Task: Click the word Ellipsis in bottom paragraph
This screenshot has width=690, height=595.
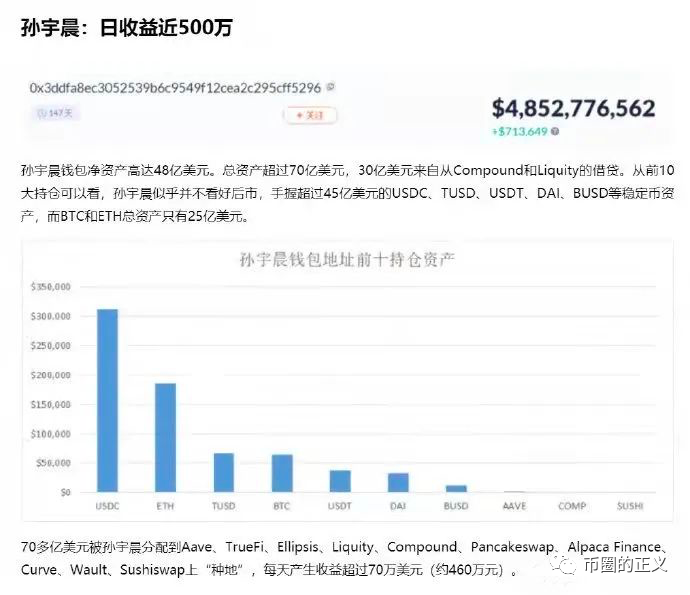Action: (x=297, y=547)
